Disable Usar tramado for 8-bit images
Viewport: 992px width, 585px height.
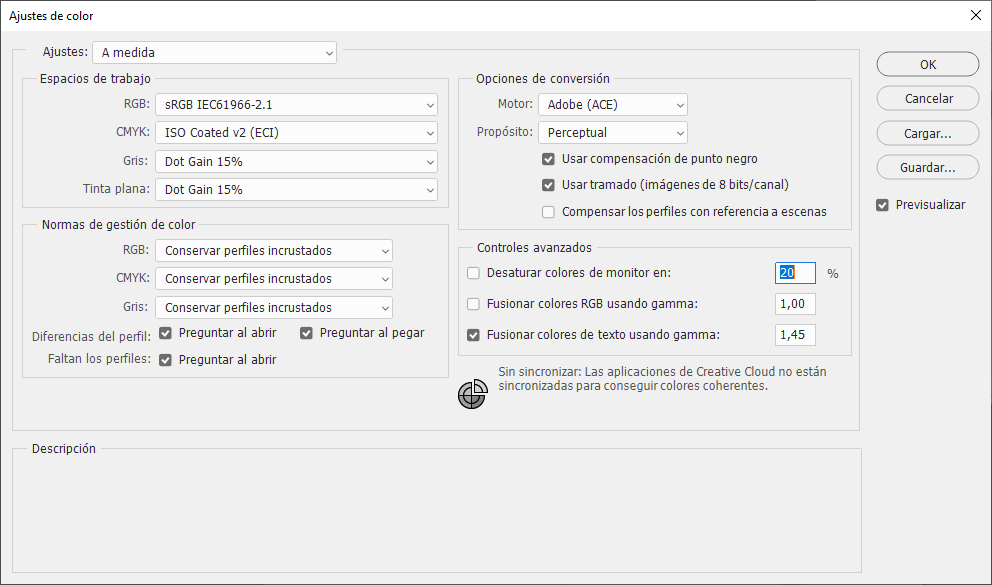(x=548, y=185)
